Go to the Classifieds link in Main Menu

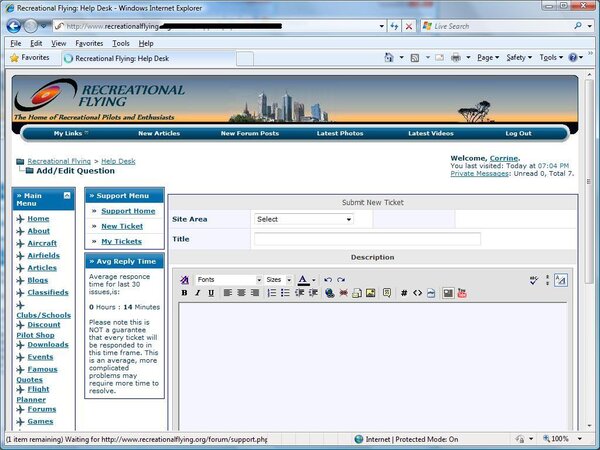(48, 292)
